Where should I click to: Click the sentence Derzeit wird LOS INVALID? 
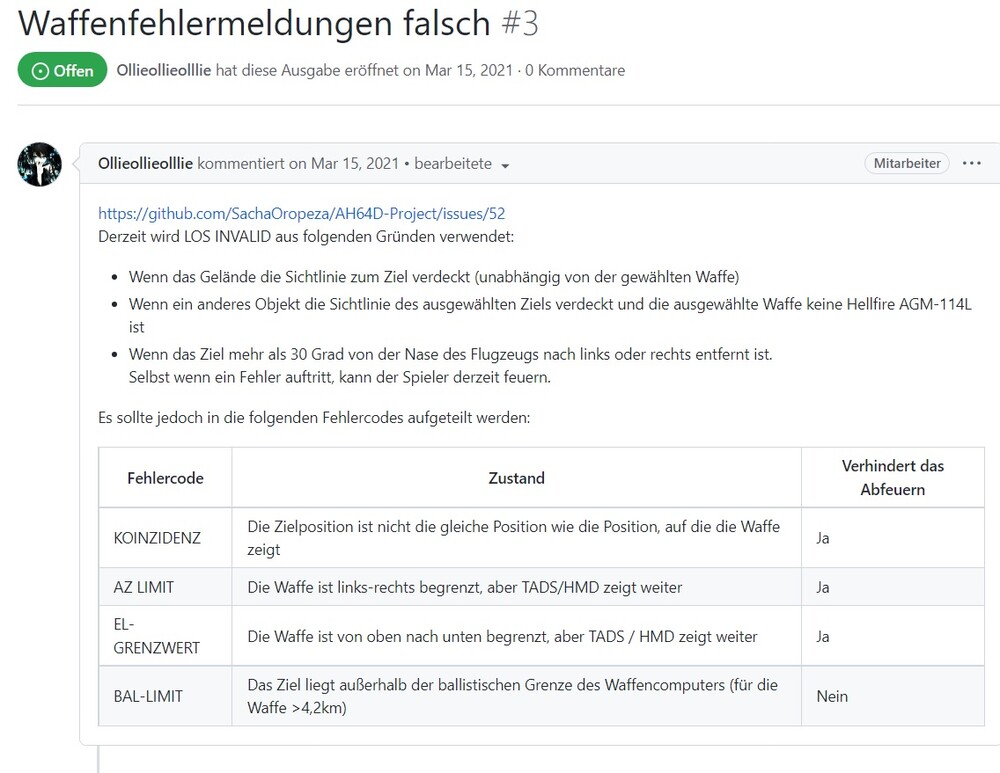pos(306,237)
